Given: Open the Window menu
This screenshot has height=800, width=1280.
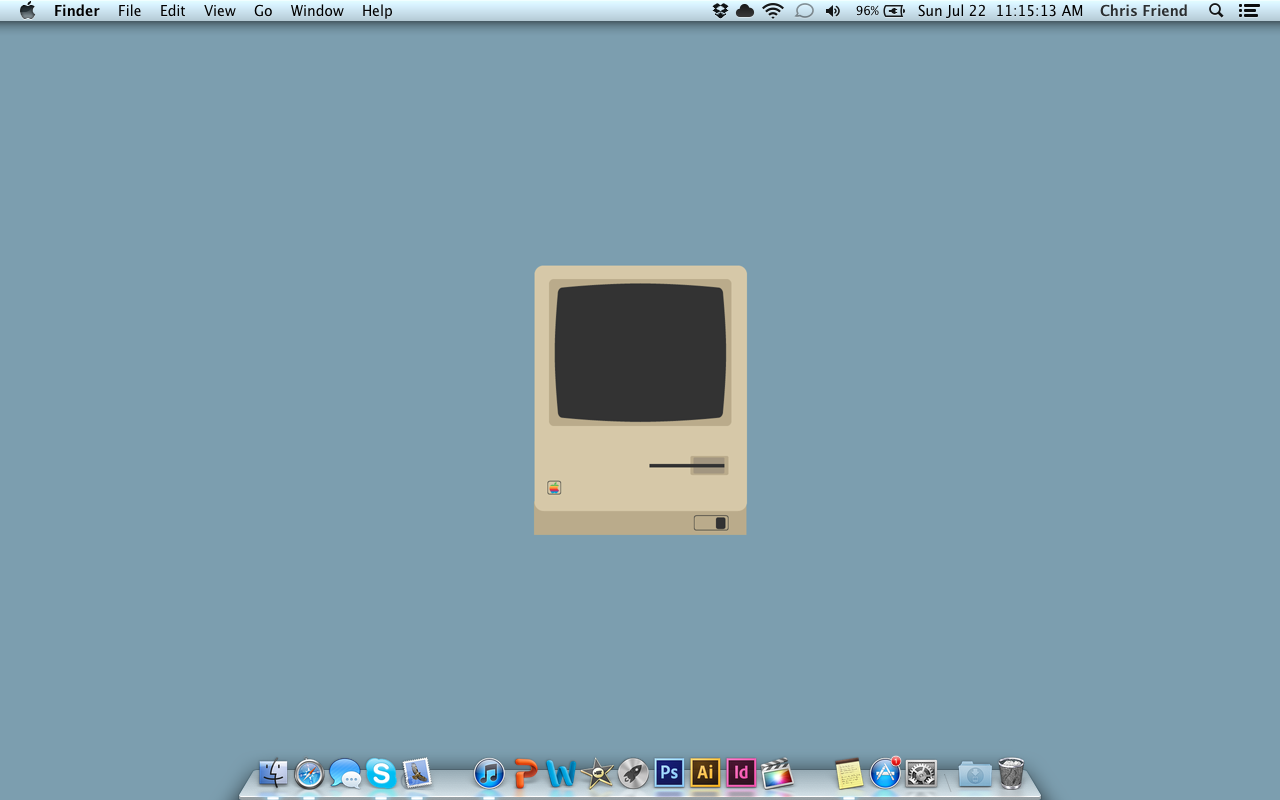Looking at the screenshot, I should tap(317, 11).
